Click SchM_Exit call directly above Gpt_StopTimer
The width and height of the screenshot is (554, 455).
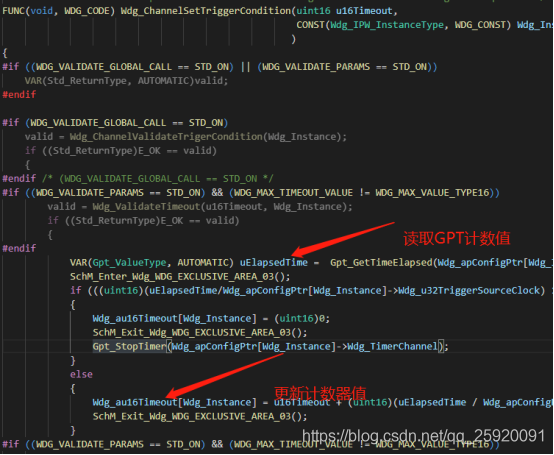pyautogui.click(x=200, y=333)
